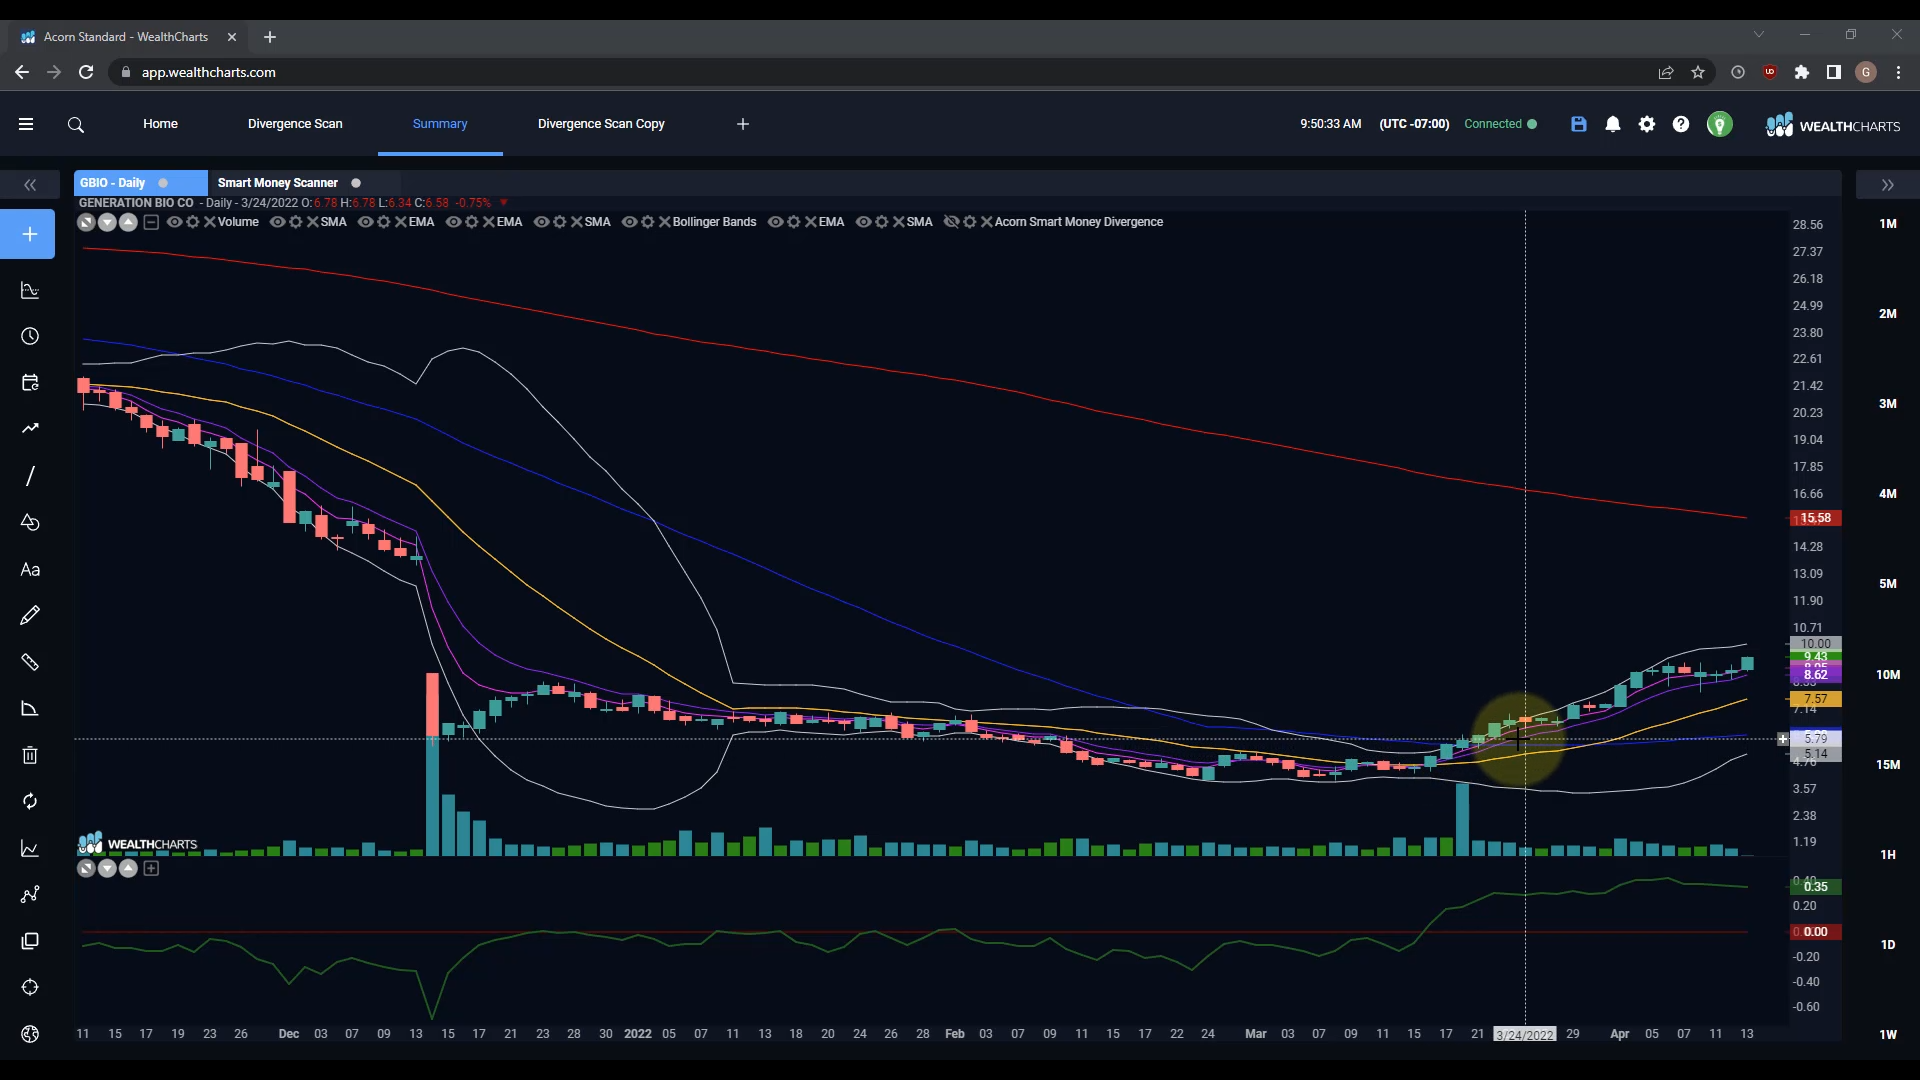Set timeframe to 15M
The image size is (1920, 1080).
1887,765
